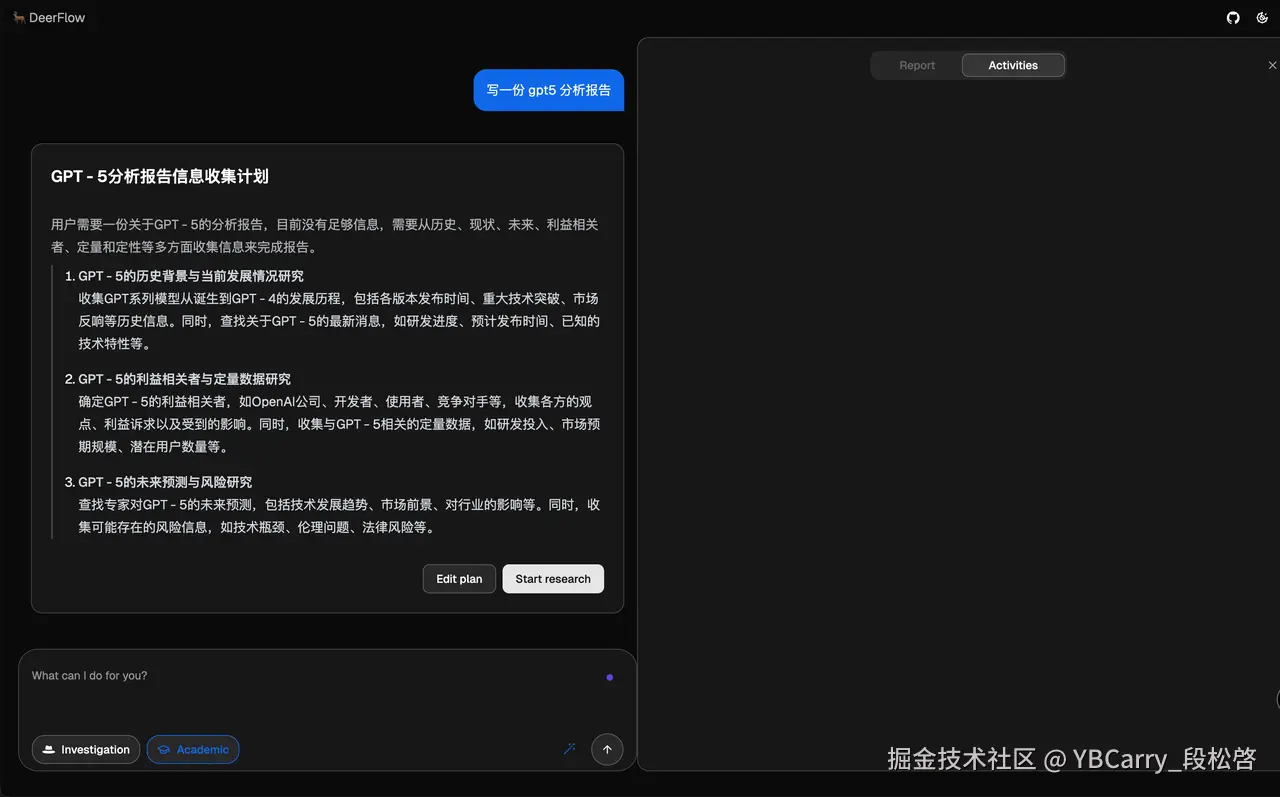Close the research panel with X
This screenshot has height=797, width=1280.
click(x=1272, y=65)
